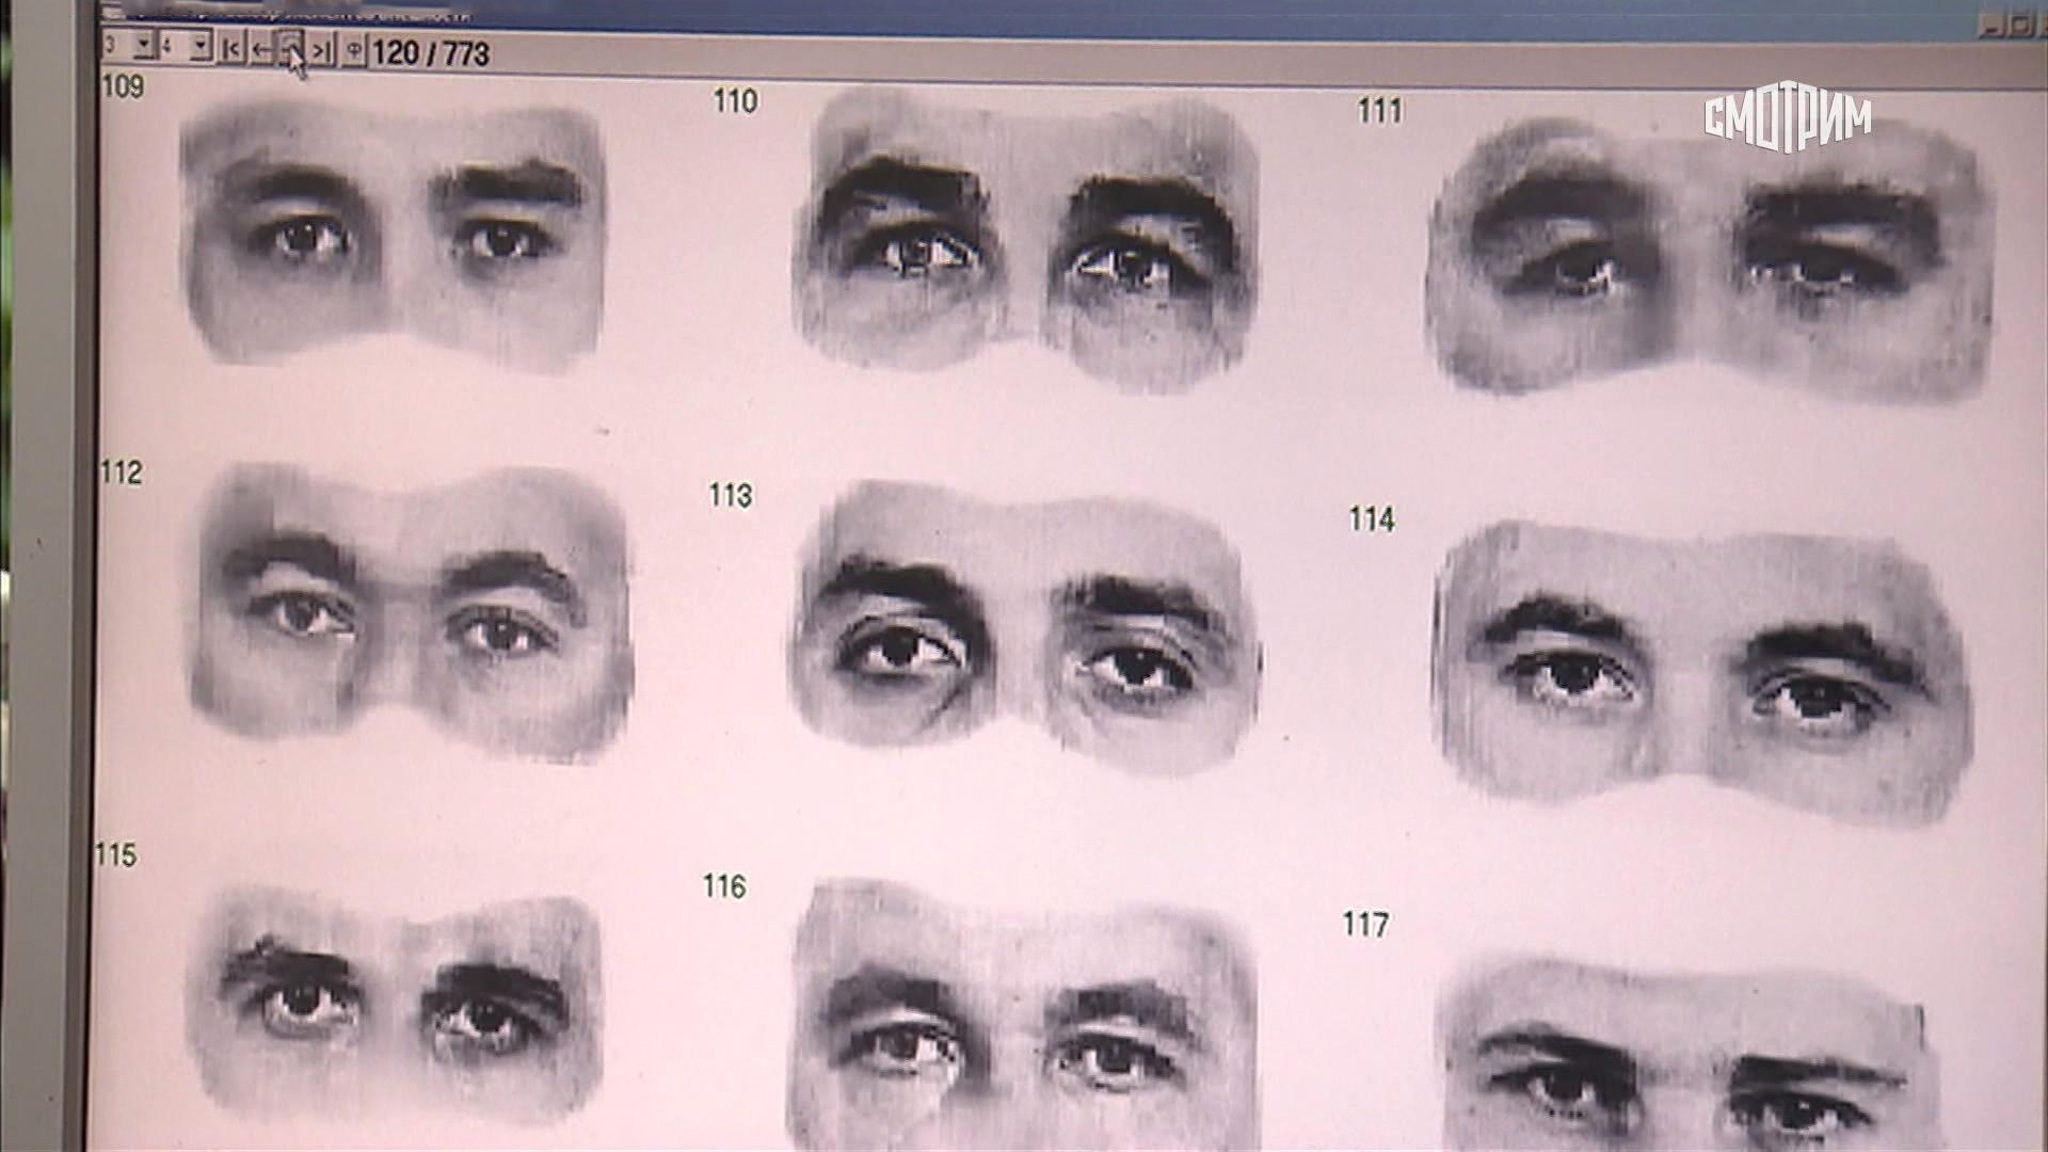The image size is (2048, 1152).
Task: Click the number label 115
Action: point(115,856)
